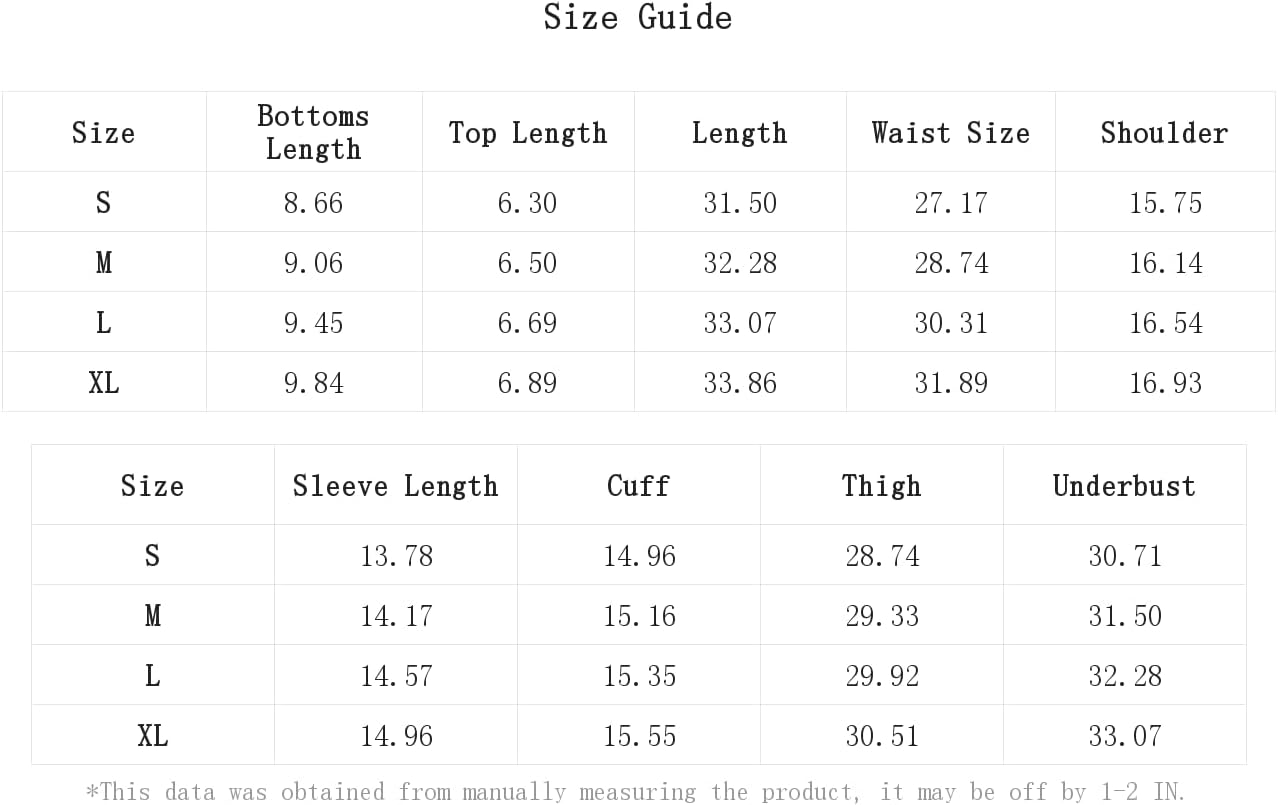The image size is (1278, 805).
Task: Click the 33.07 underbust value
Action: pos(1125,736)
